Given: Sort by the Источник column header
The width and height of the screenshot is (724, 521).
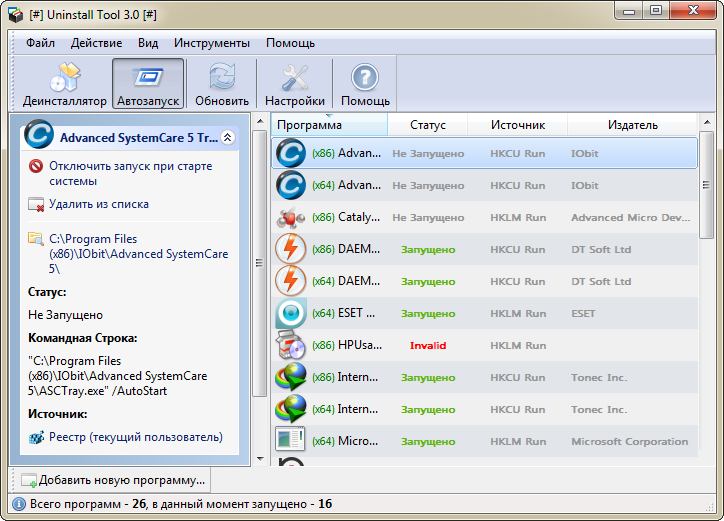Looking at the screenshot, I should pyautogui.click(x=518, y=125).
